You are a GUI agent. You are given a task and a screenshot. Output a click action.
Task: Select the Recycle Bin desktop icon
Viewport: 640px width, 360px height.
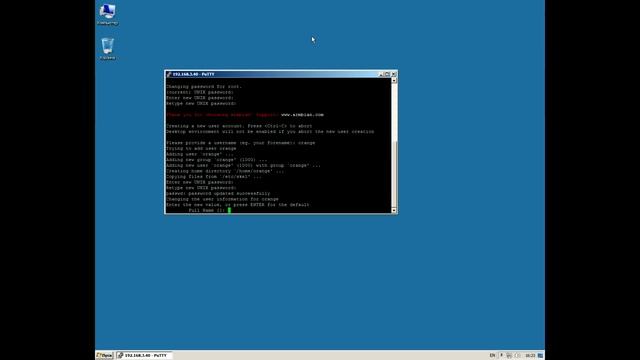[107, 49]
